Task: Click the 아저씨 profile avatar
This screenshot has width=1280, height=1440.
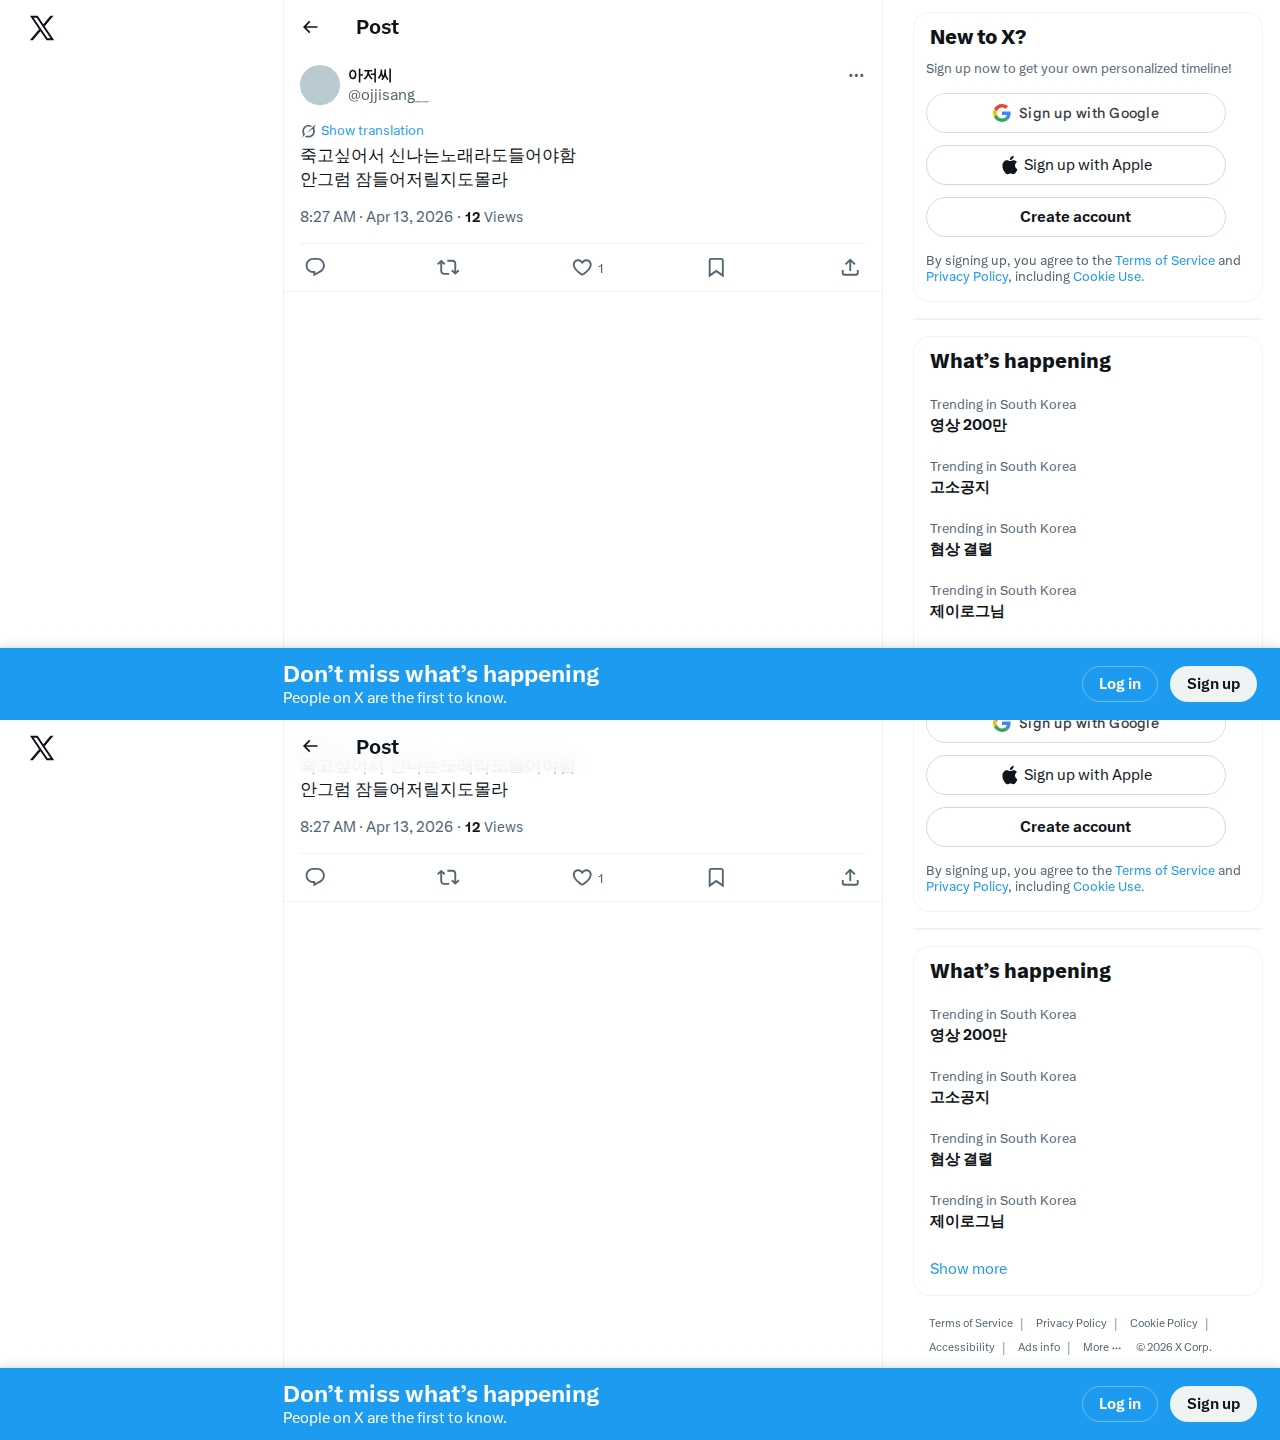Action: click(x=320, y=85)
